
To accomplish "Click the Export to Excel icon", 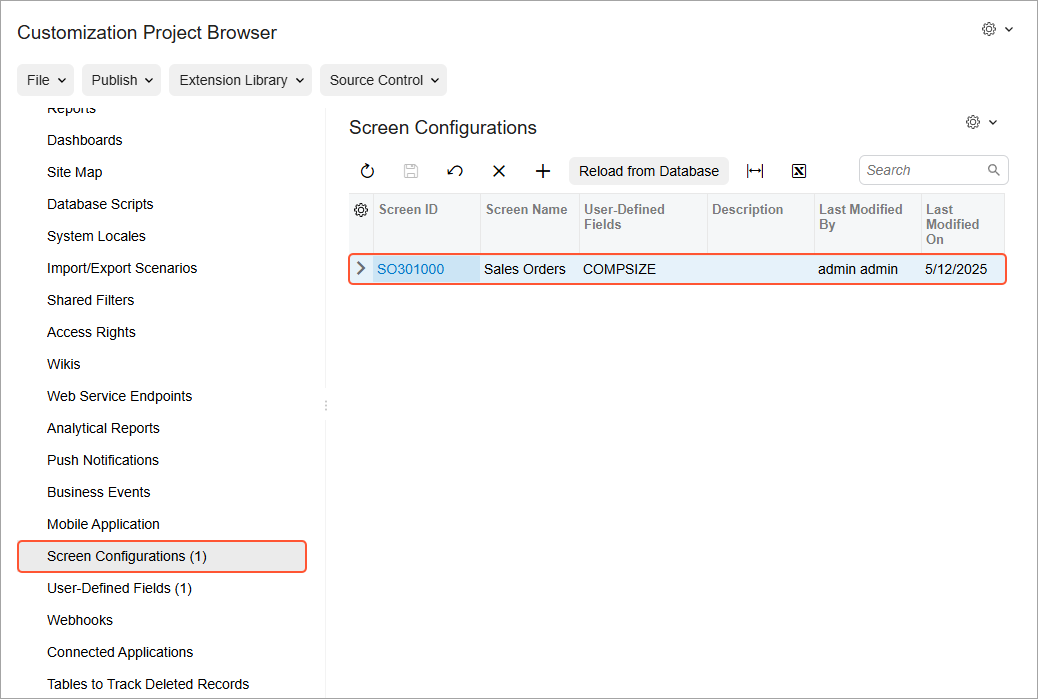I will pyautogui.click(x=799, y=171).
